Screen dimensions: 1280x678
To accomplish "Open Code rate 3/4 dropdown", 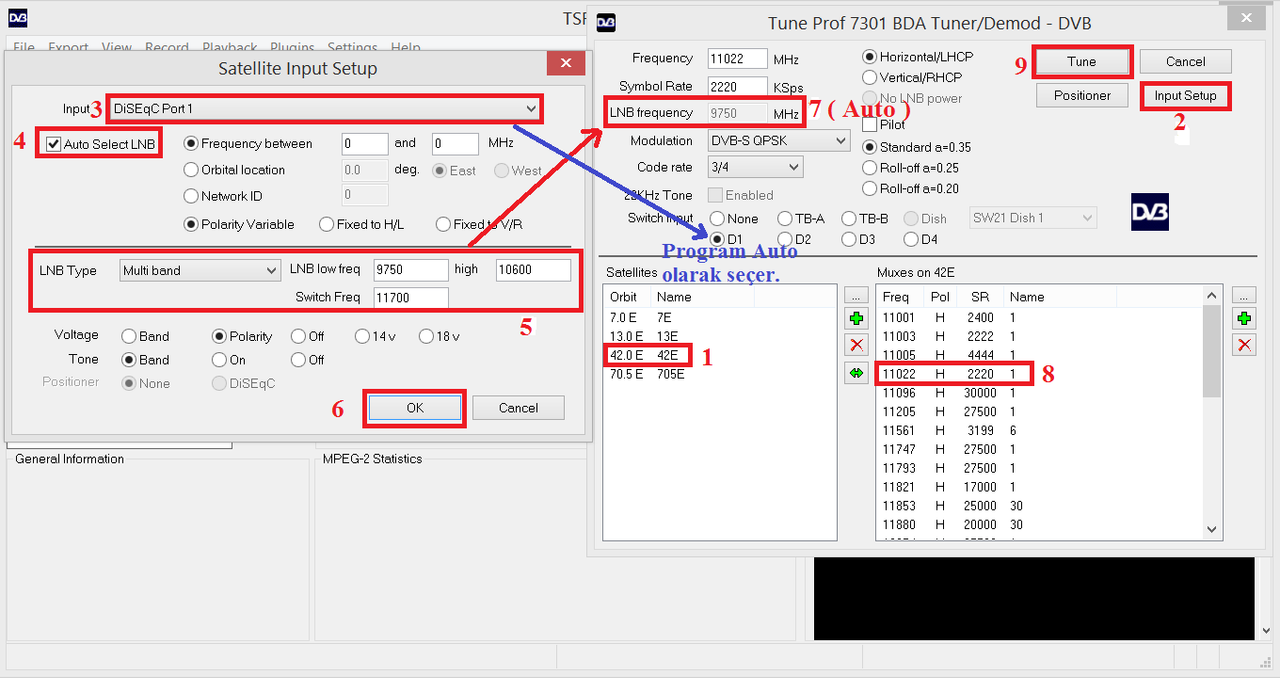I will [755, 167].
